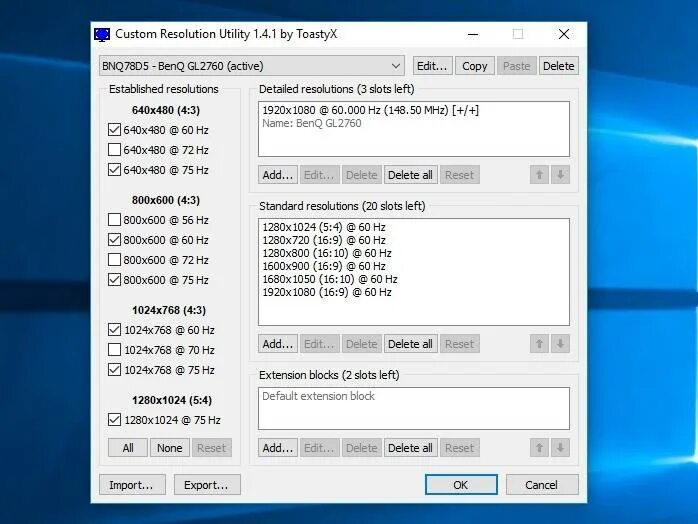Viewport: 698px width, 524px height.
Task: Click the Cancel button
Action: pyautogui.click(x=542, y=485)
